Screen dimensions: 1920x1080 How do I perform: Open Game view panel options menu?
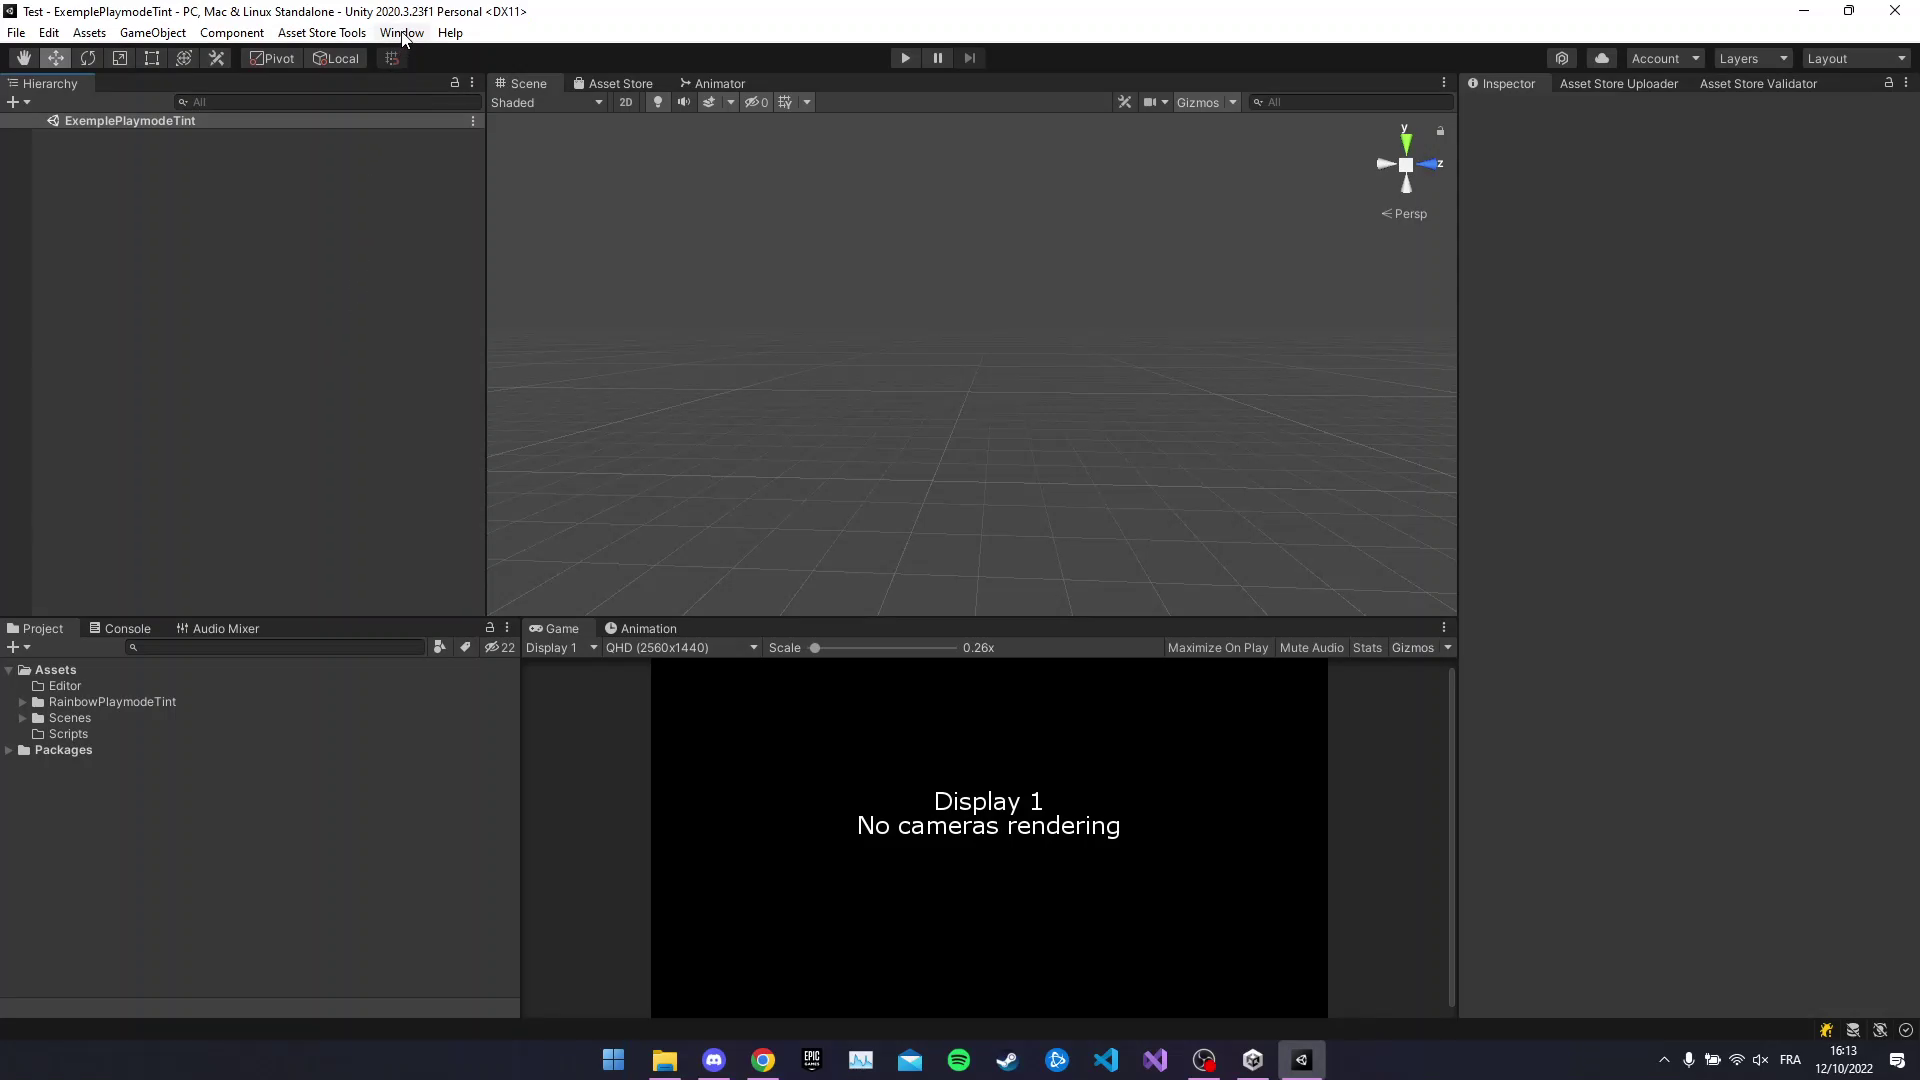click(1444, 628)
